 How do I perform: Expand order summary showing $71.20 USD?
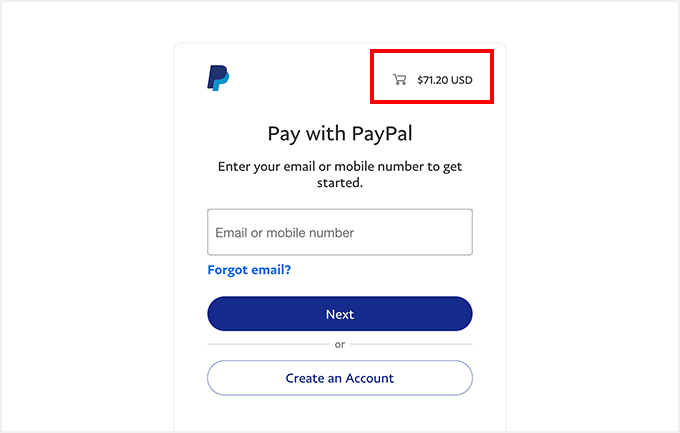445,80
